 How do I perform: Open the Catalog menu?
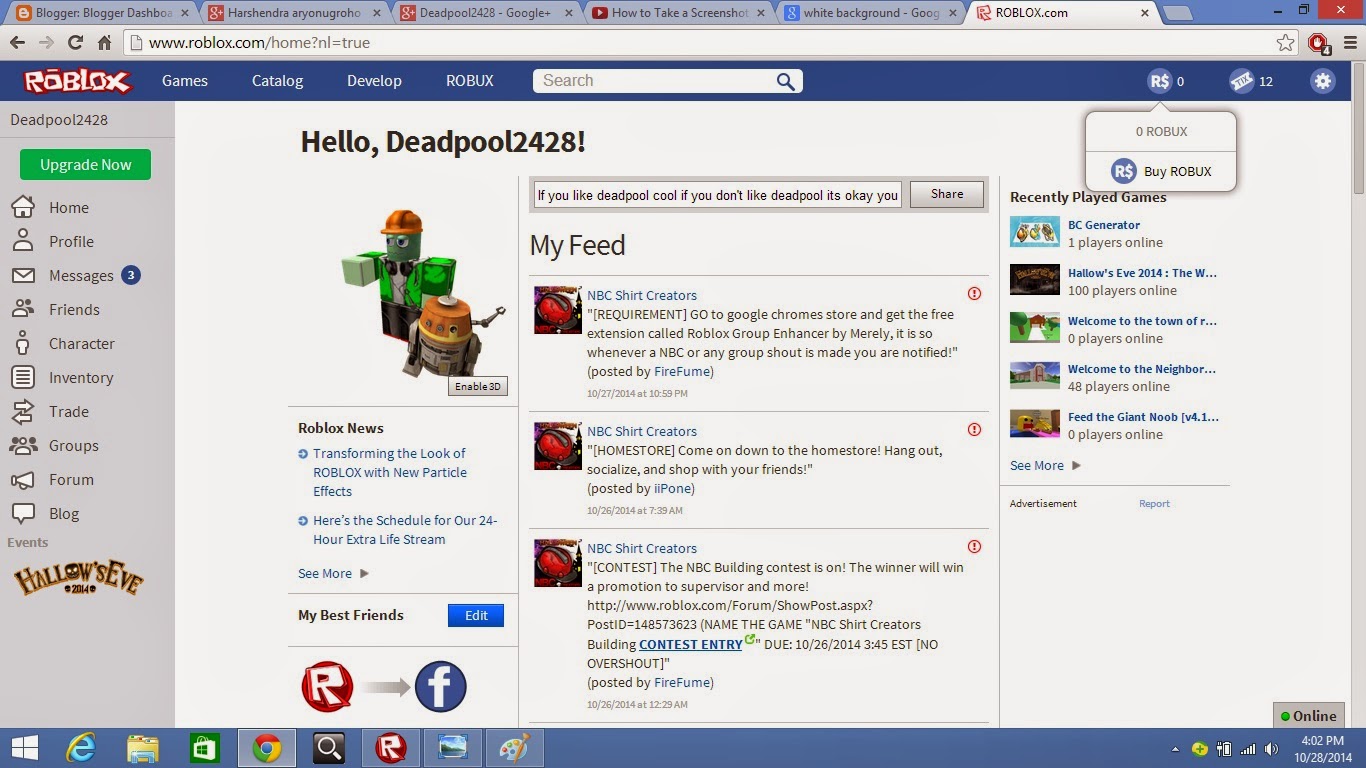[x=277, y=81]
